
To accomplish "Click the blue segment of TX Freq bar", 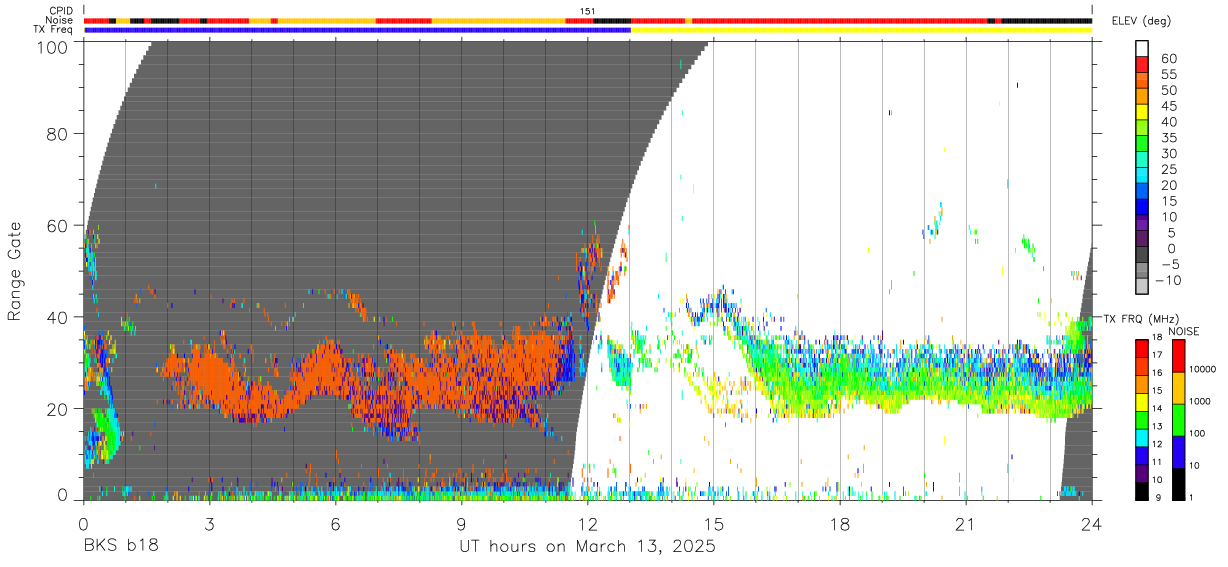I will coord(357,30).
